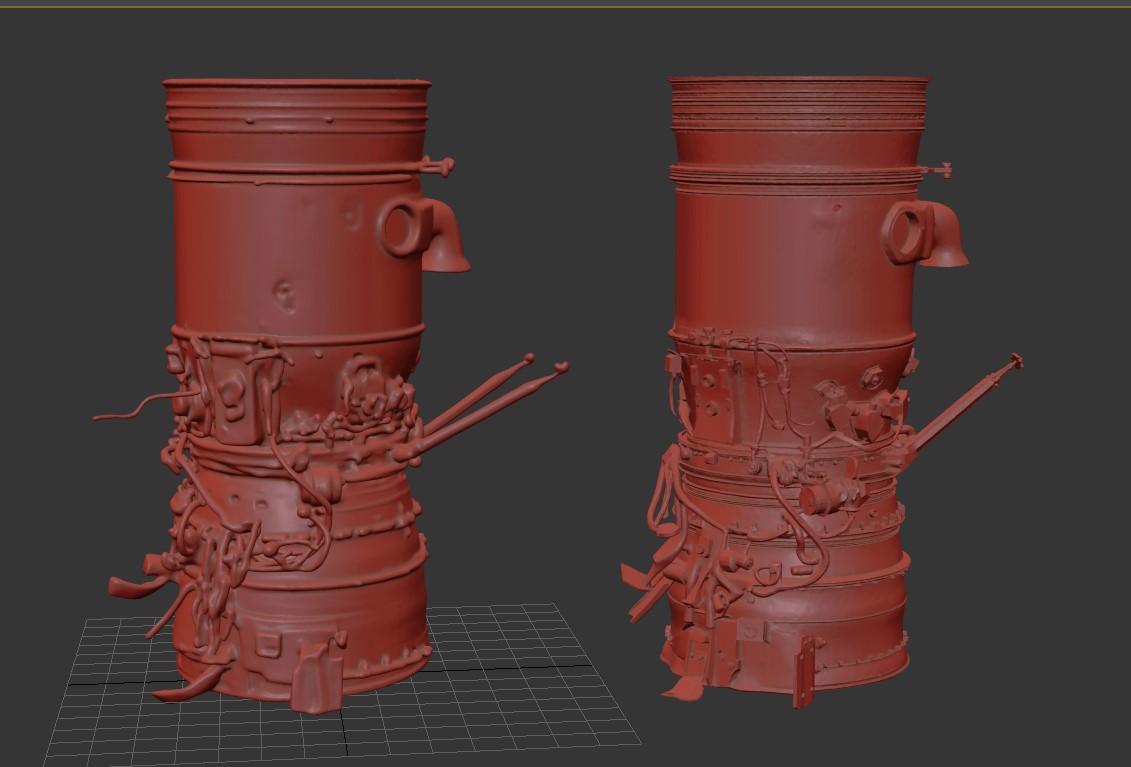Select the long rod tip on right model

(1016, 361)
